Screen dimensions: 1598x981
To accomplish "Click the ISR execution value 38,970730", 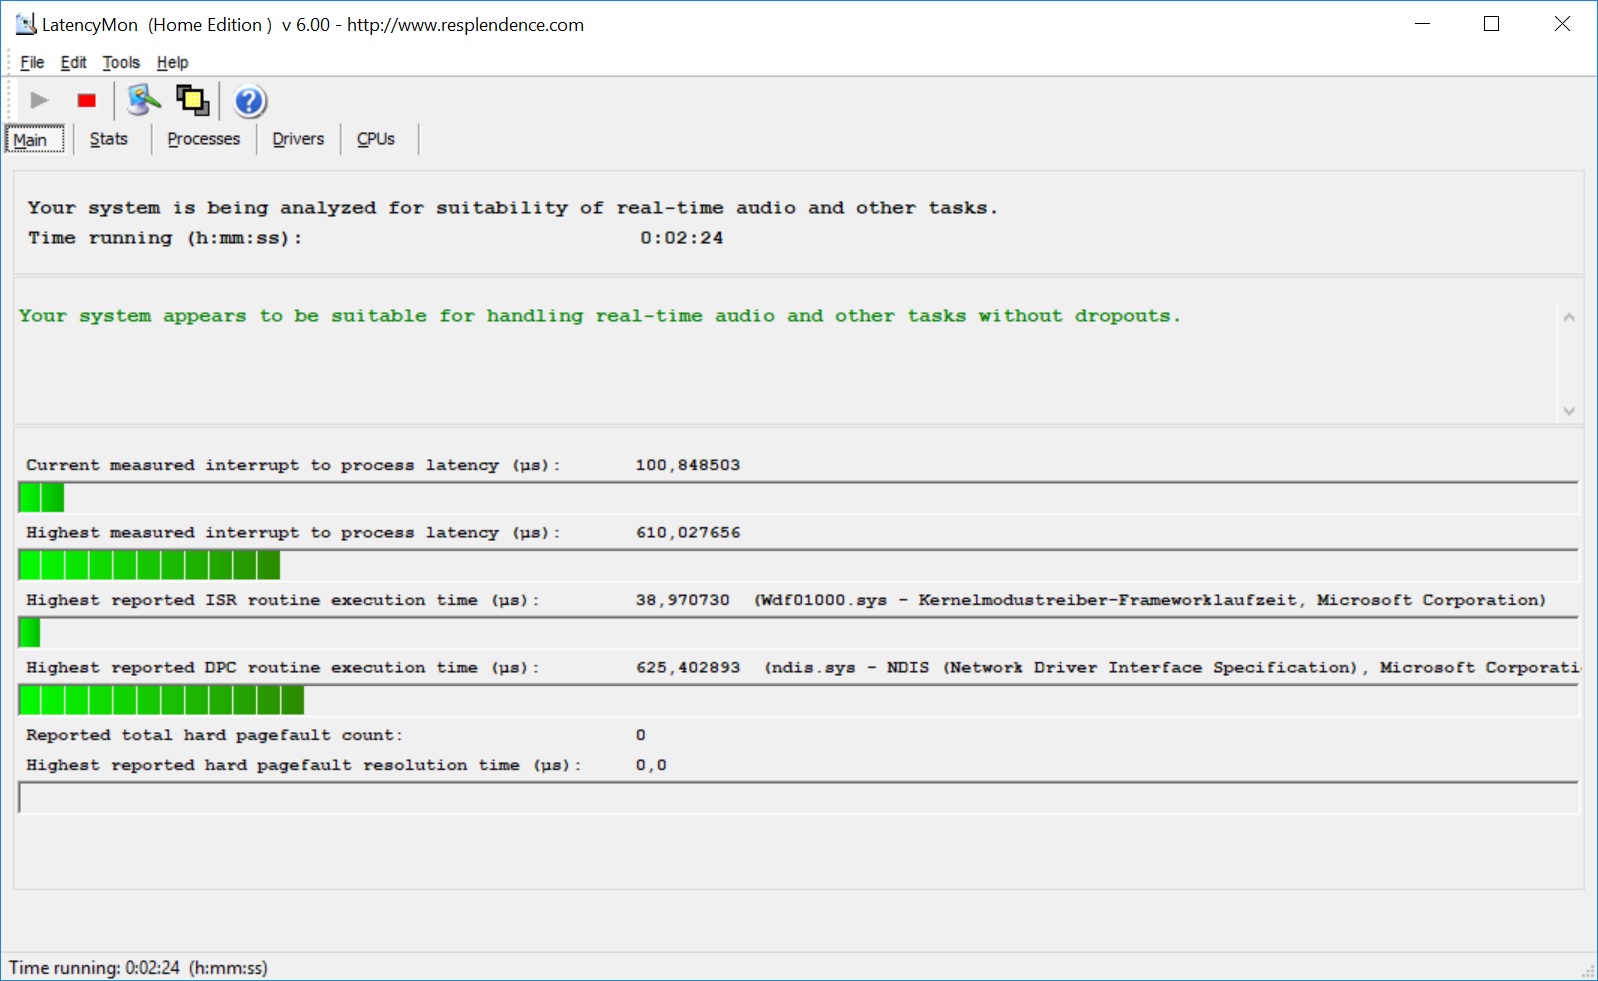I will pos(683,600).
